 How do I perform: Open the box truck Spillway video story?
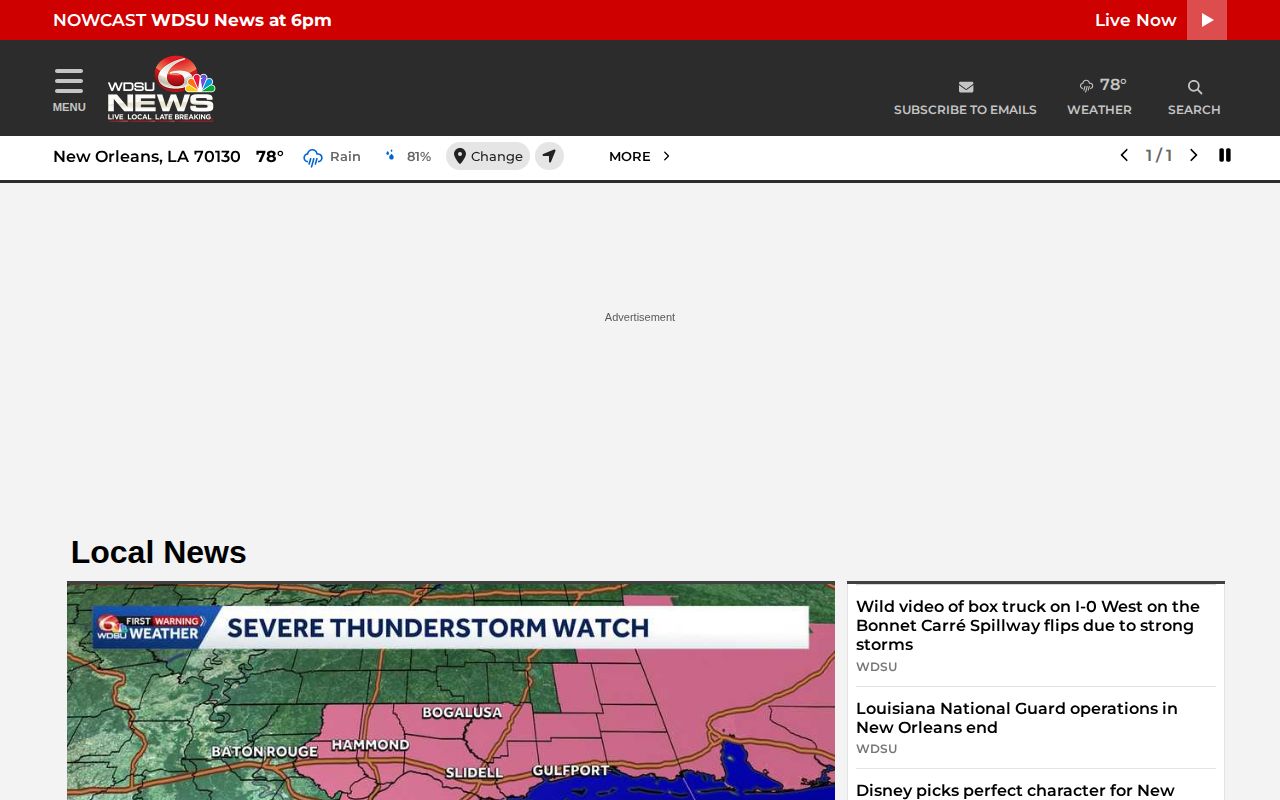point(1028,625)
